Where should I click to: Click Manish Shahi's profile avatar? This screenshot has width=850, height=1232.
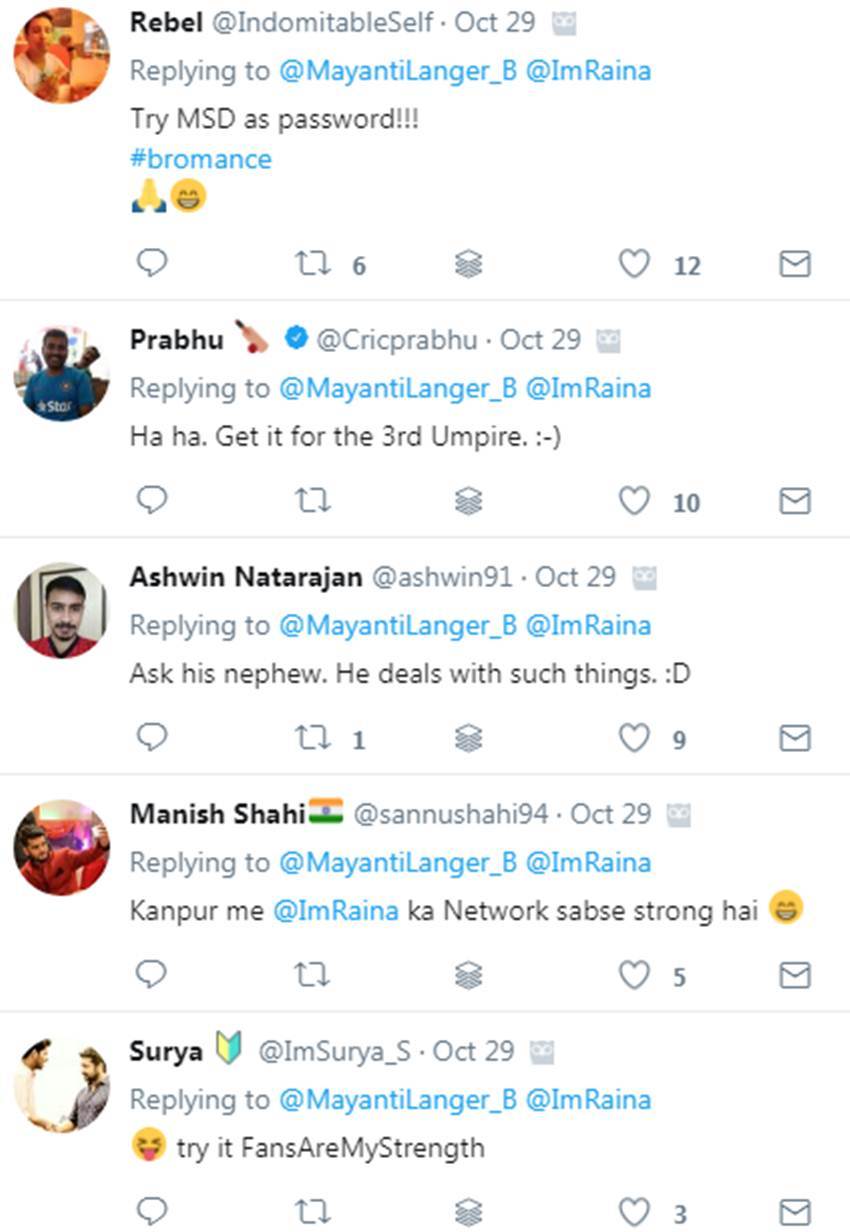click(x=61, y=847)
